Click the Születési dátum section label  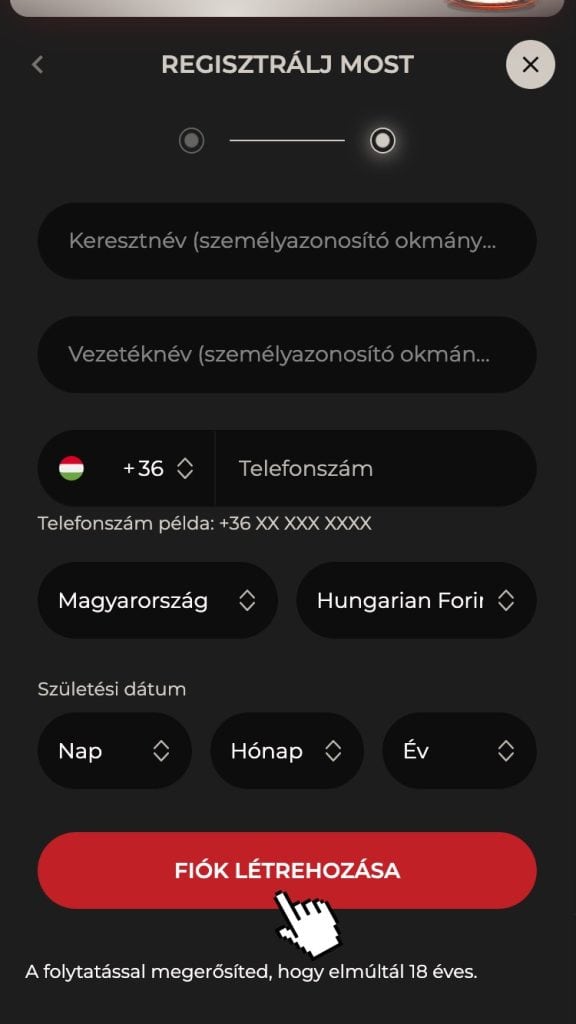(113, 688)
